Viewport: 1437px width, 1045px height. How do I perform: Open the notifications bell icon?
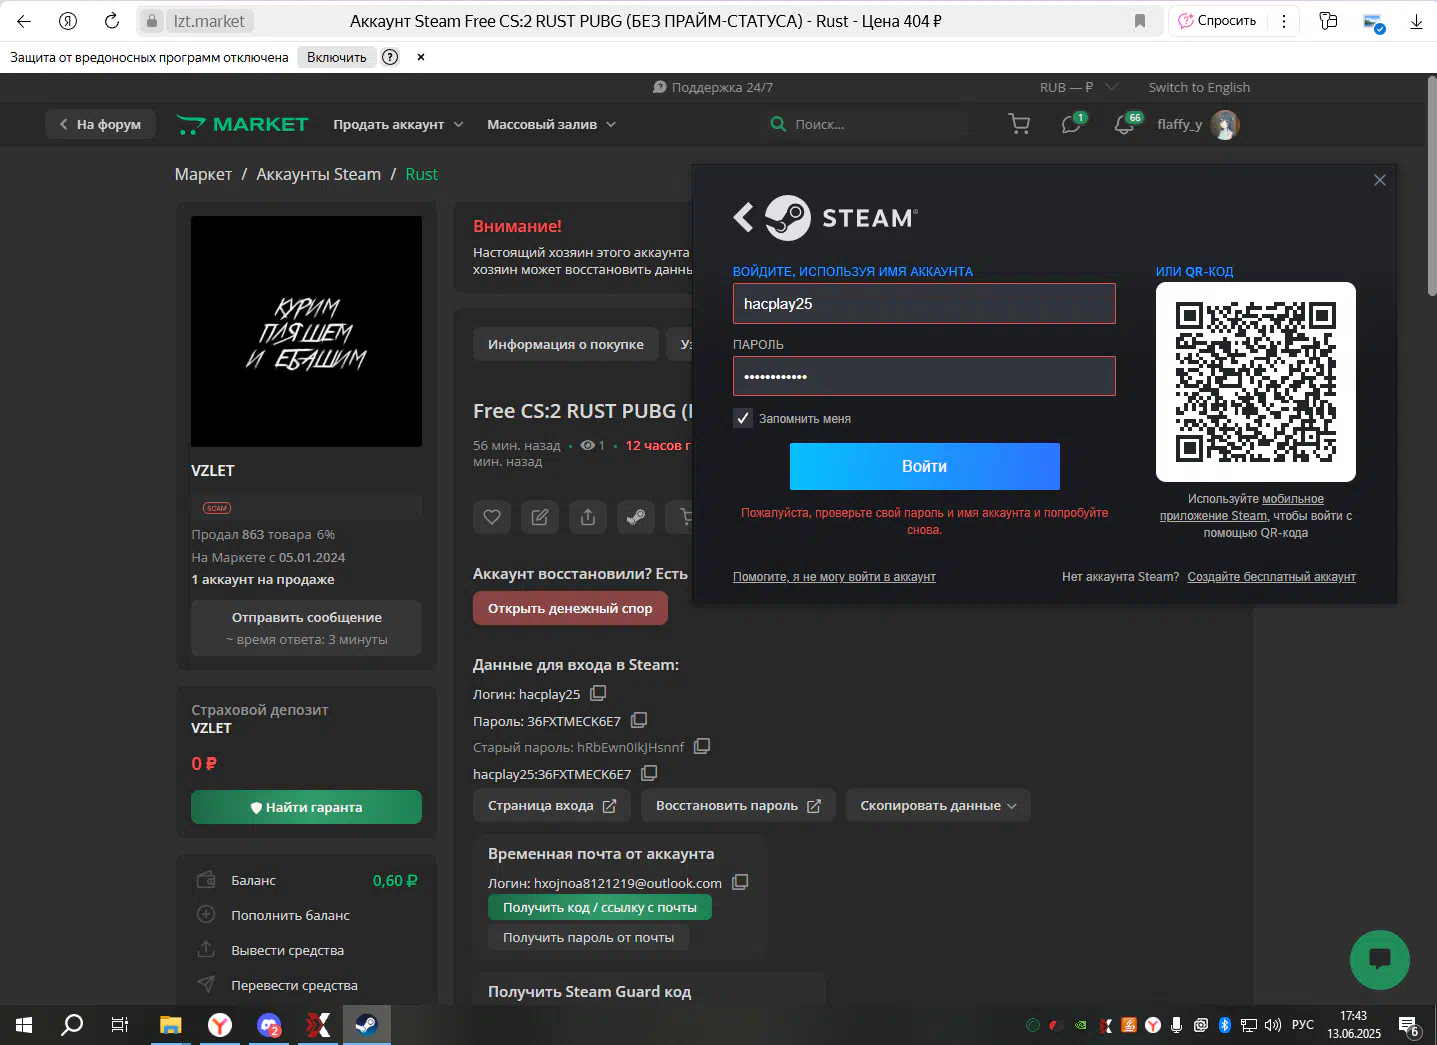click(1125, 124)
